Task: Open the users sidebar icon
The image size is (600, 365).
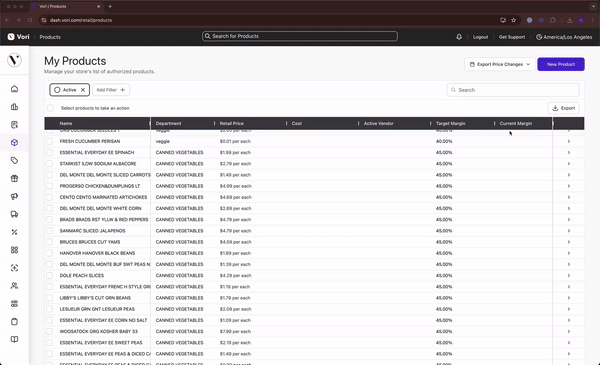Action: [14, 286]
